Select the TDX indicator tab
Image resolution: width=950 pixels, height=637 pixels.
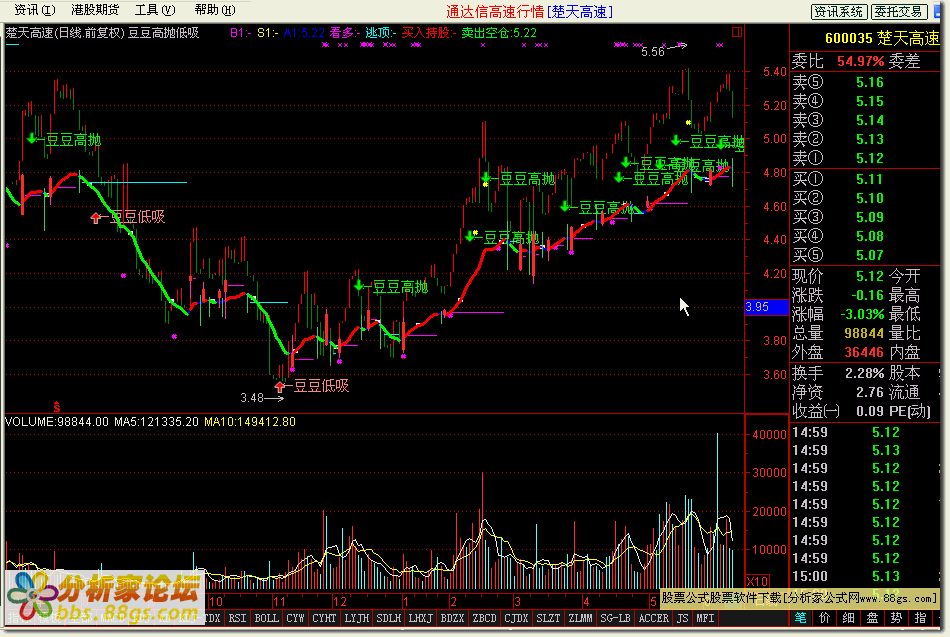(x=212, y=618)
